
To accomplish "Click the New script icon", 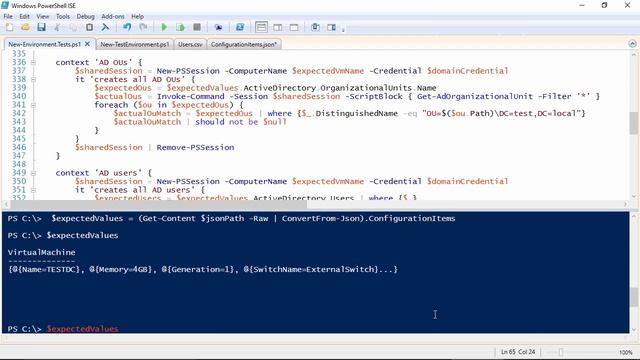I will (9, 27).
